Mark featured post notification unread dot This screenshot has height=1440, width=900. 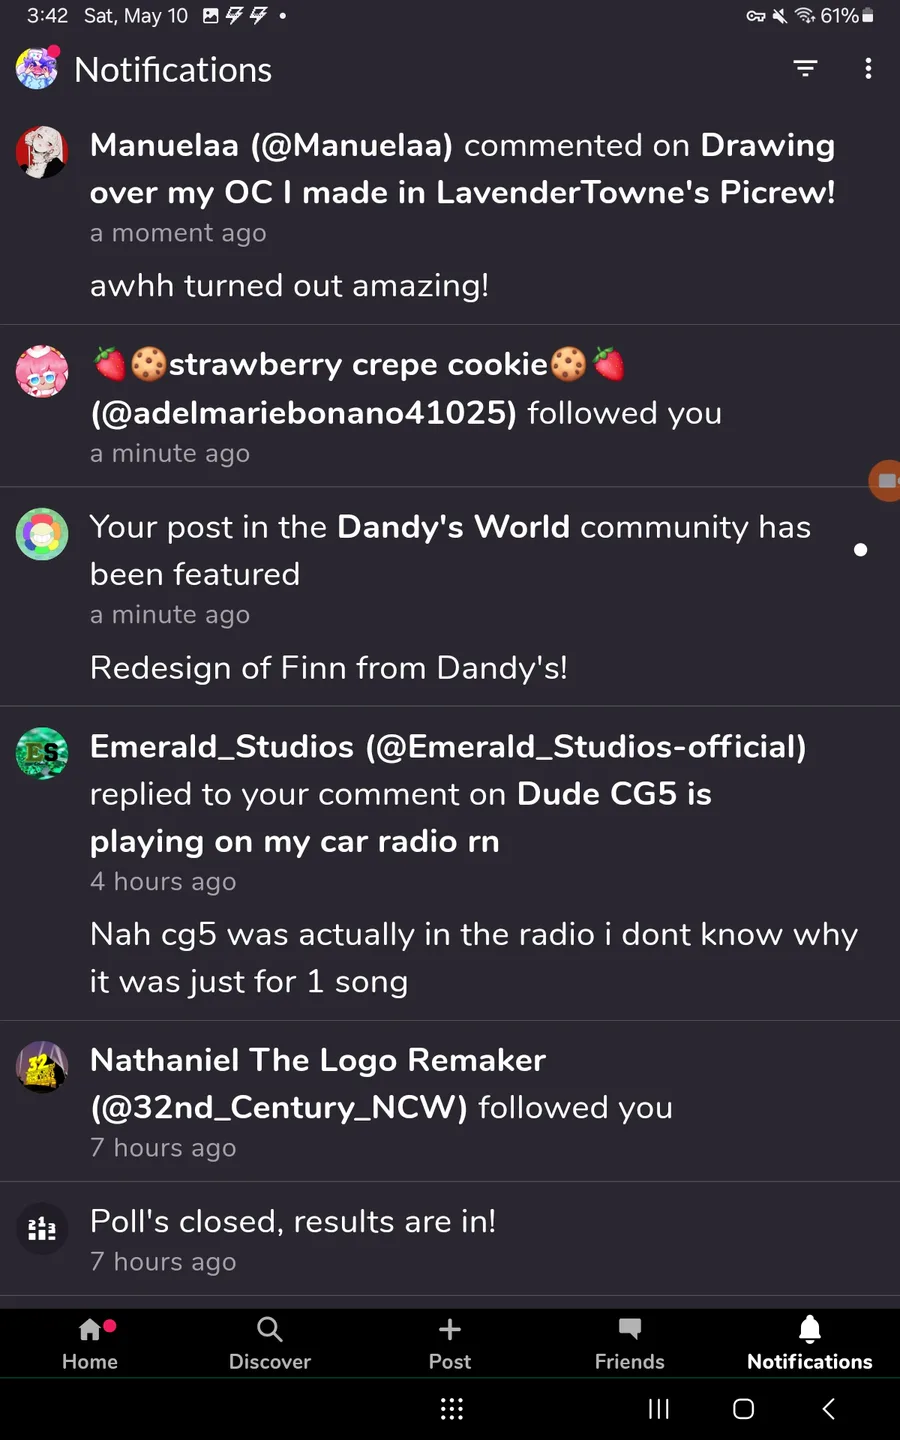[x=860, y=550]
